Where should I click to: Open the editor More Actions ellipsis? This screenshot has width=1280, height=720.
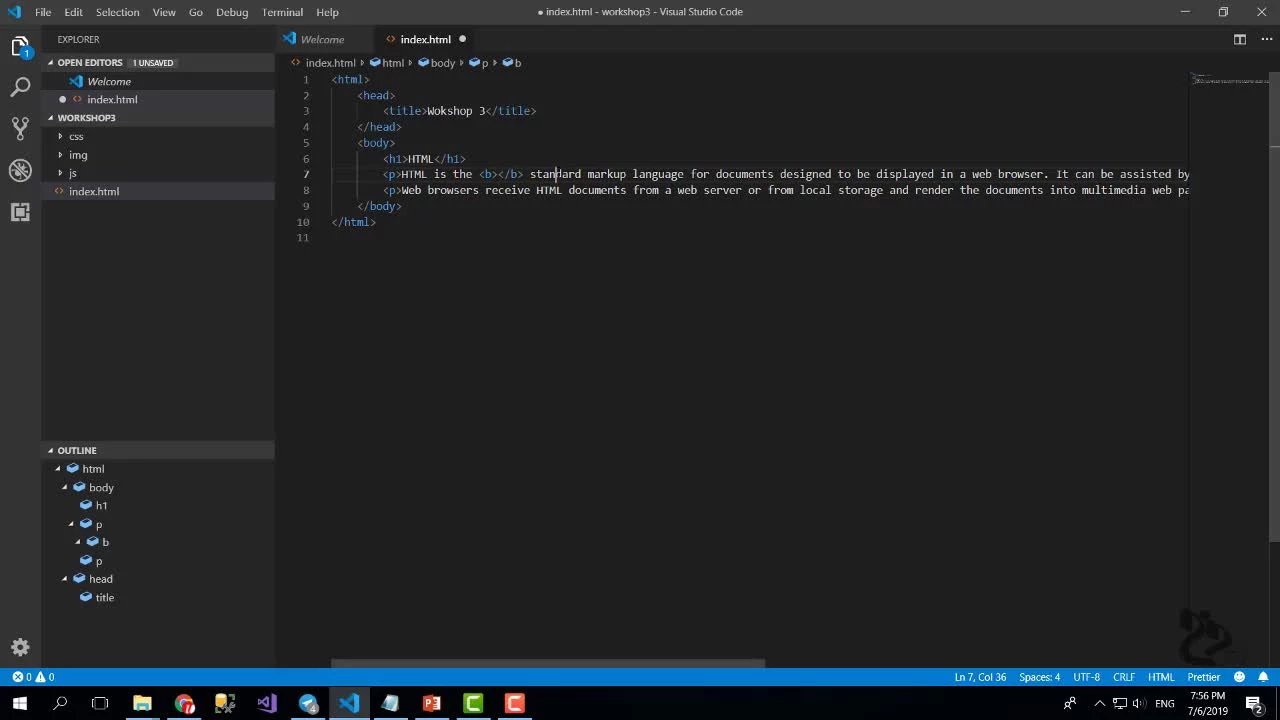point(1266,39)
